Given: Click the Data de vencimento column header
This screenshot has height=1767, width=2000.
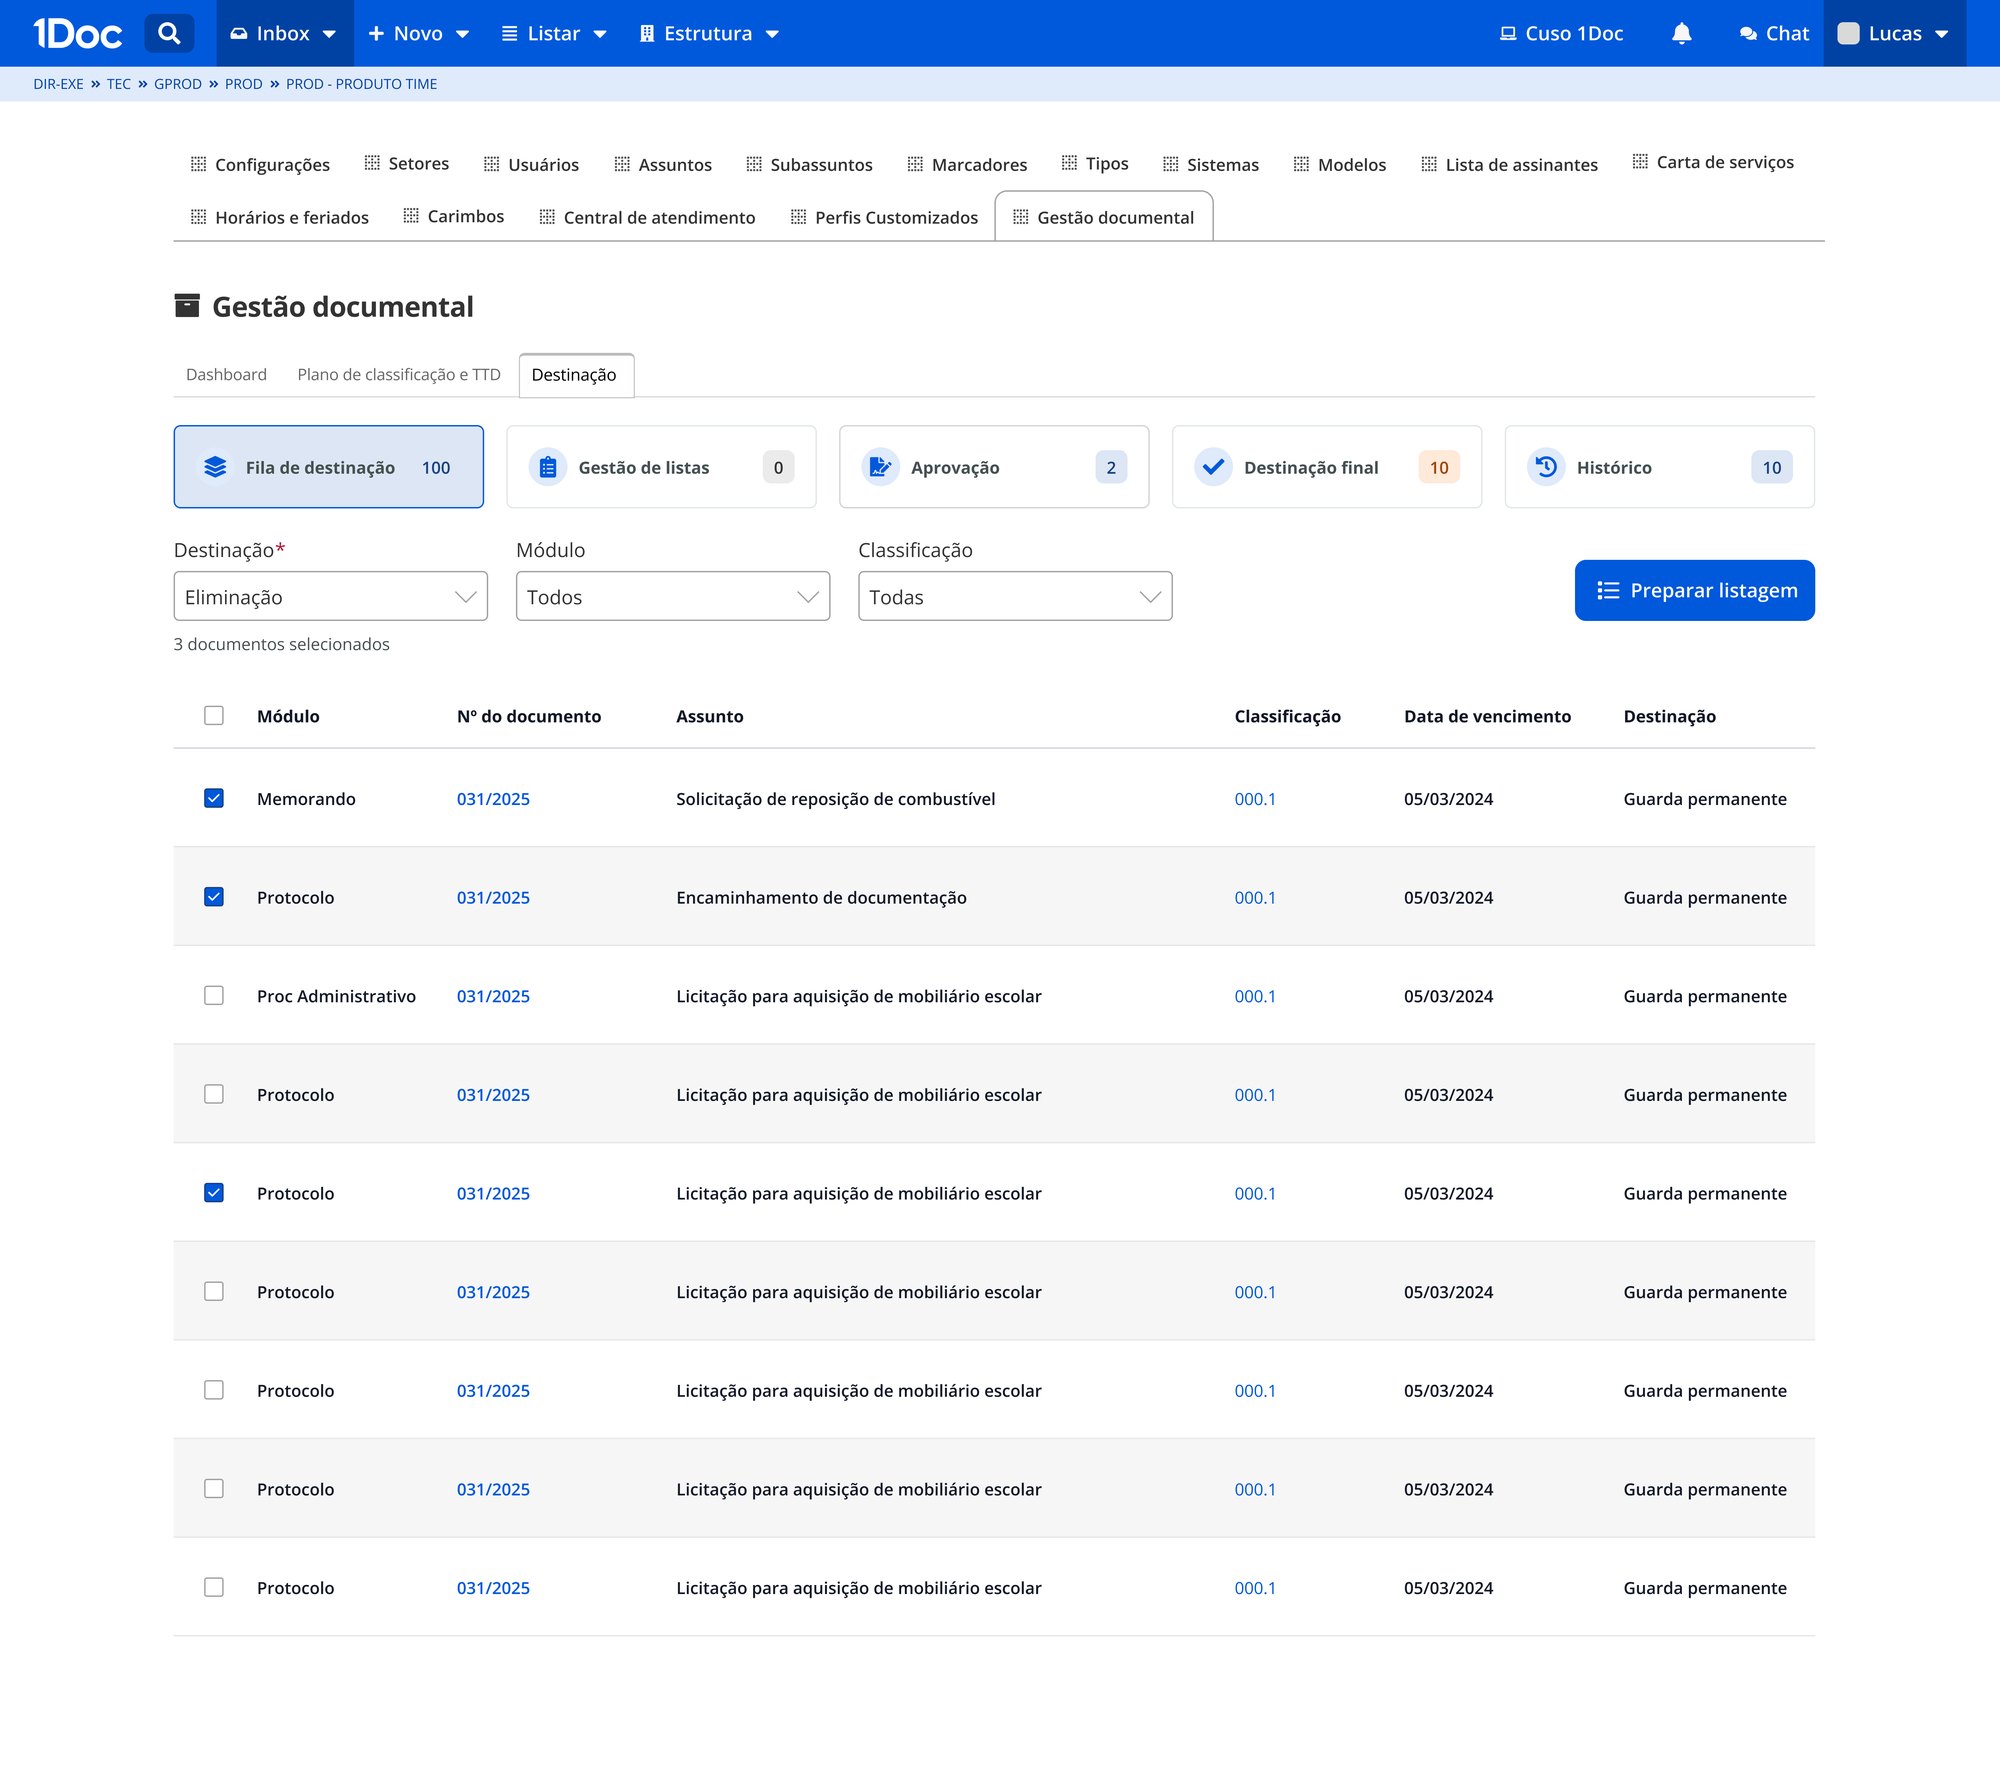Looking at the screenshot, I should [x=1487, y=716].
